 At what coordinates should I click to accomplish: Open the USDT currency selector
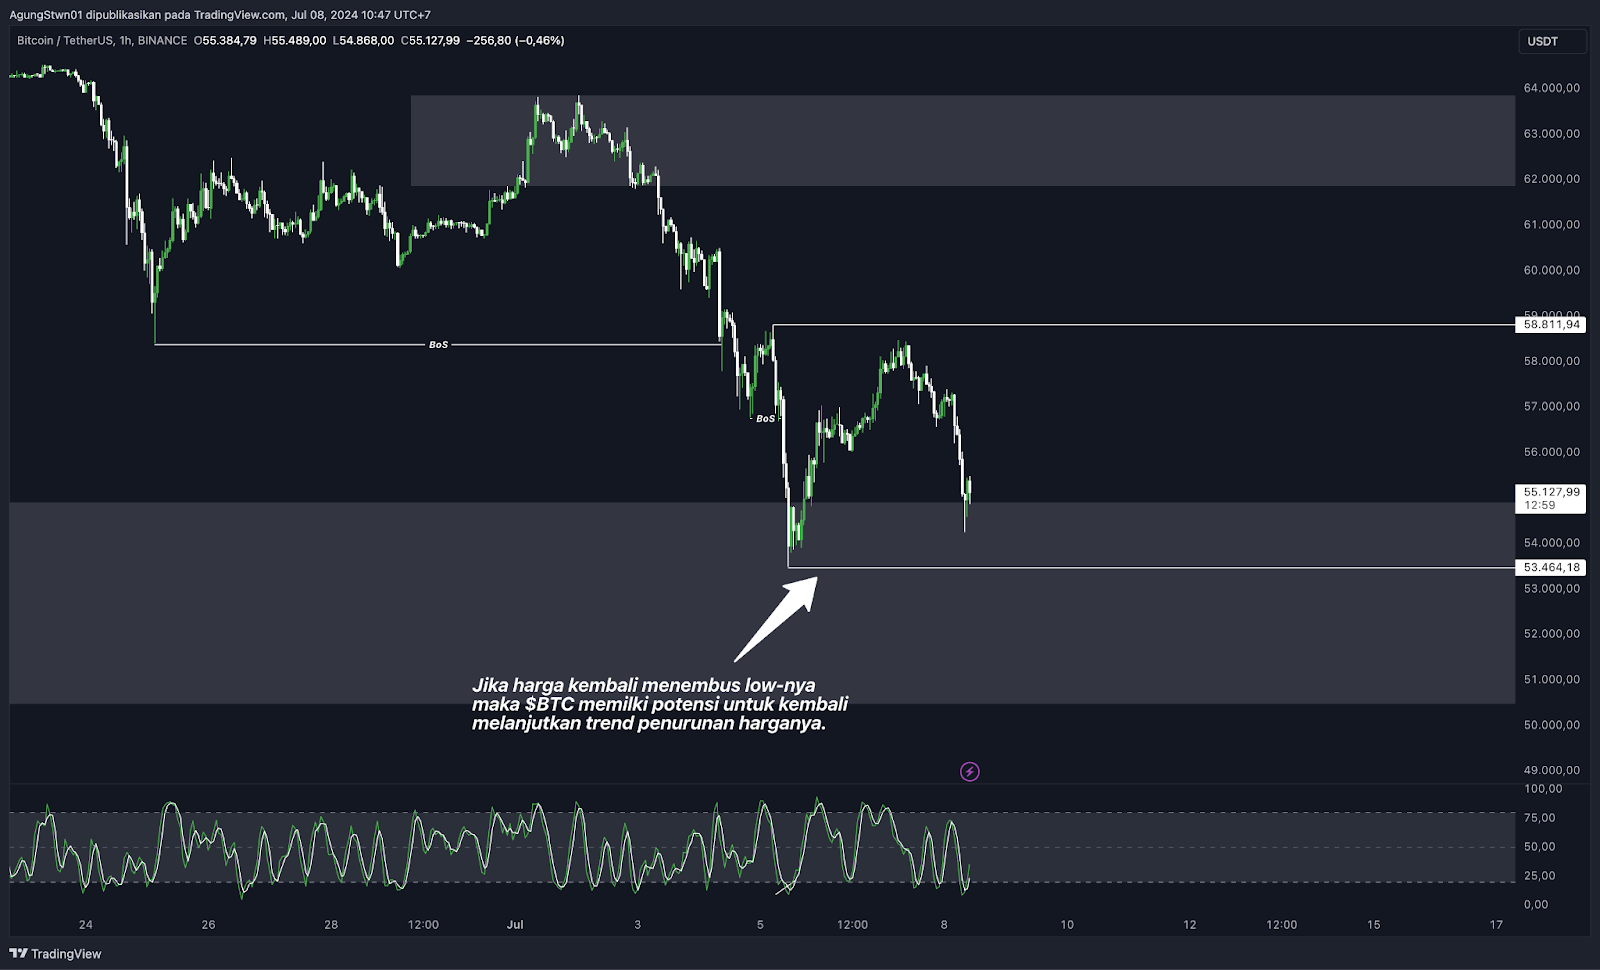[x=1551, y=42]
